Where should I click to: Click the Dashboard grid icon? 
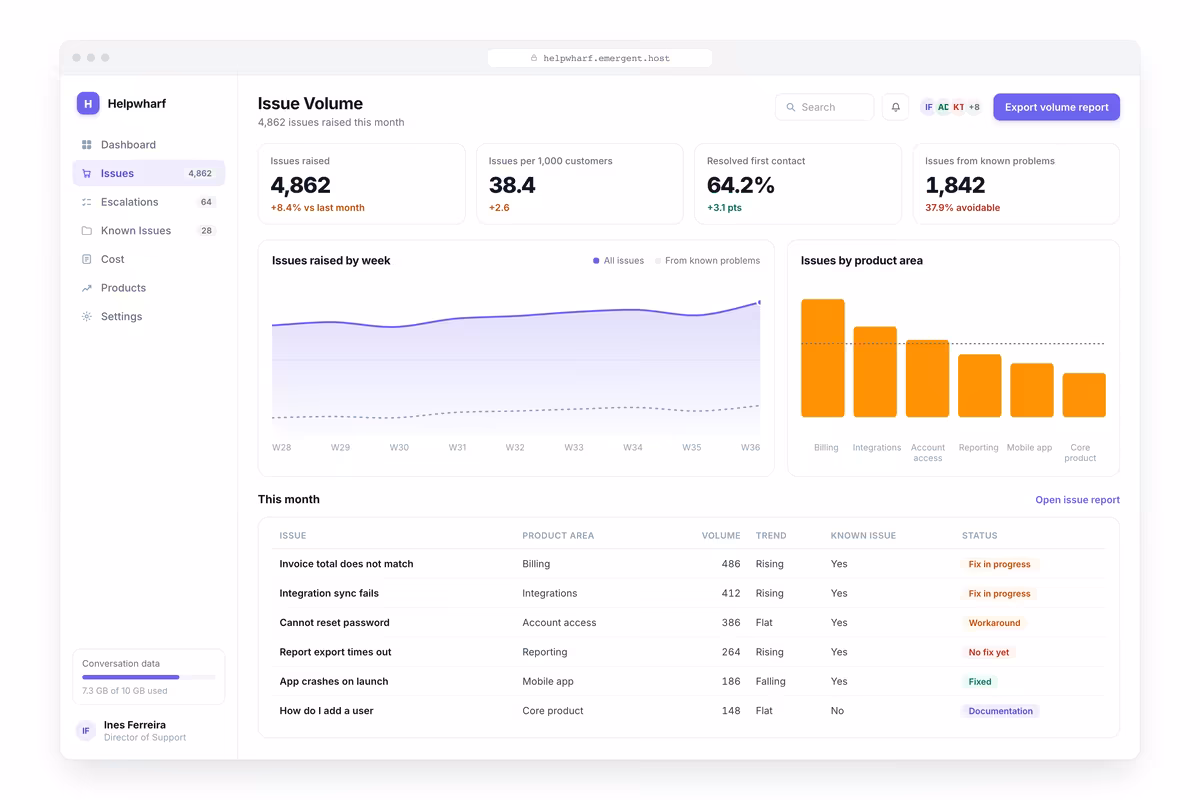(x=87, y=145)
